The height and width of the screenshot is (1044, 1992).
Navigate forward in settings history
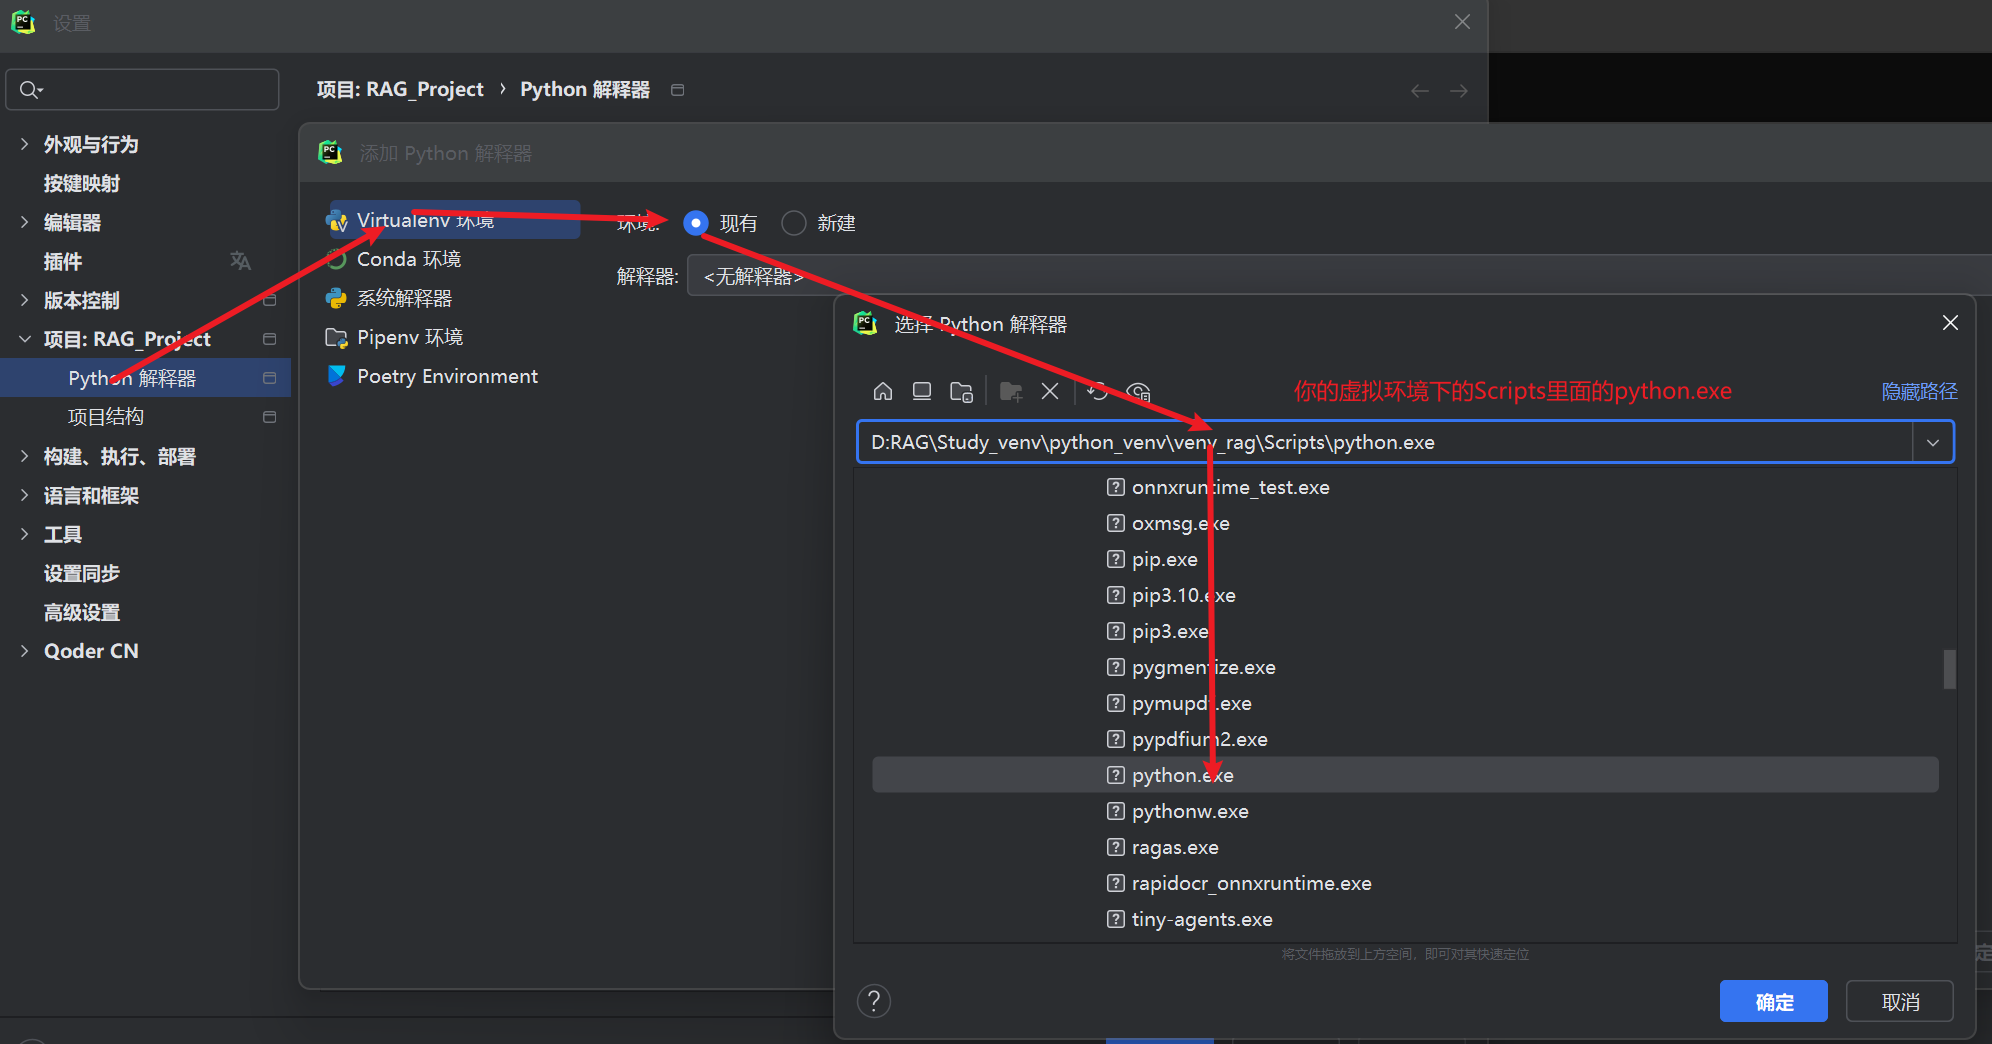click(x=1459, y=91)
